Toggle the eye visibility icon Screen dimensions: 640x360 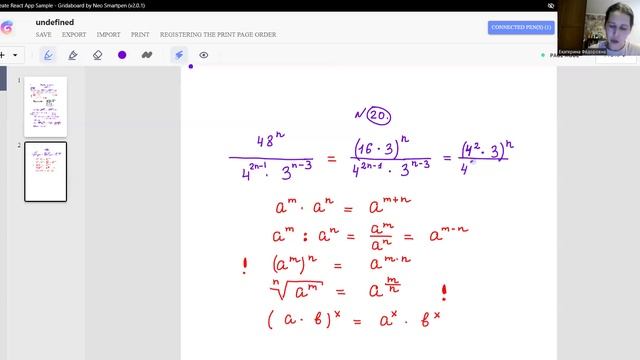tap(204, 55)
